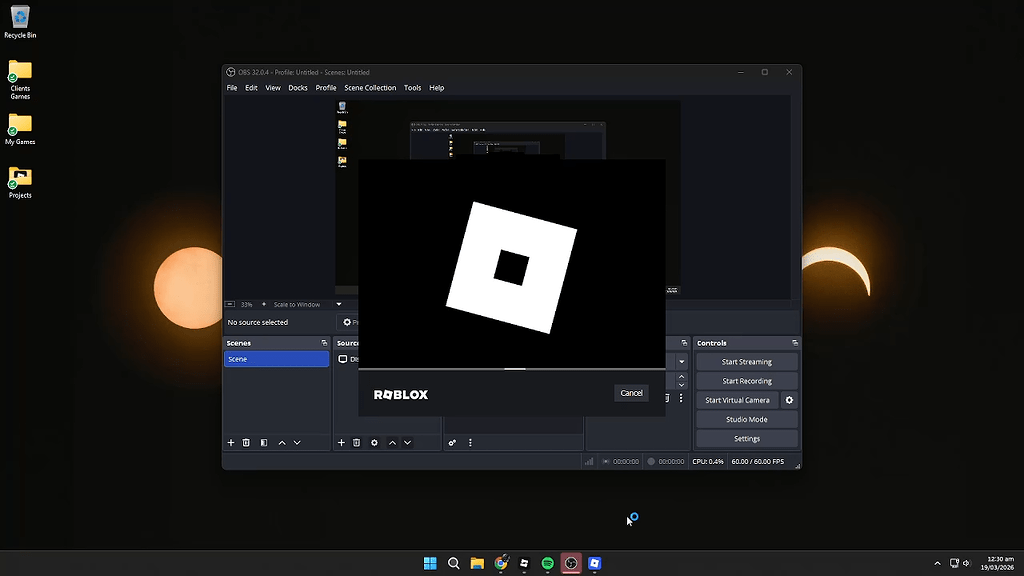Launch Chrome from the taskbar

[x=501, y=563]
